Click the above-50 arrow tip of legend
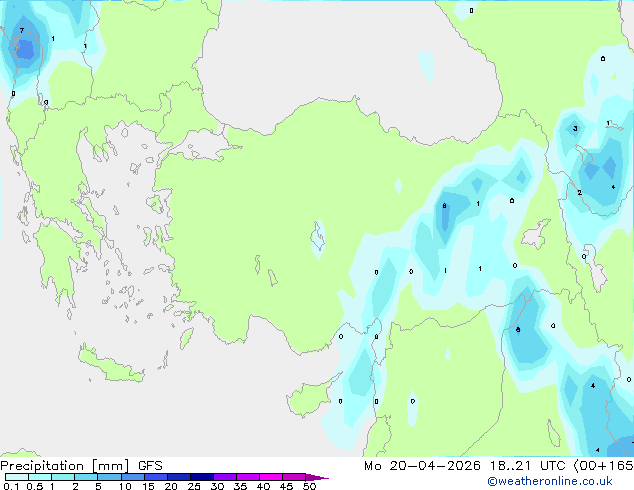This screenshot has height=490, width=634. point(317,477)
